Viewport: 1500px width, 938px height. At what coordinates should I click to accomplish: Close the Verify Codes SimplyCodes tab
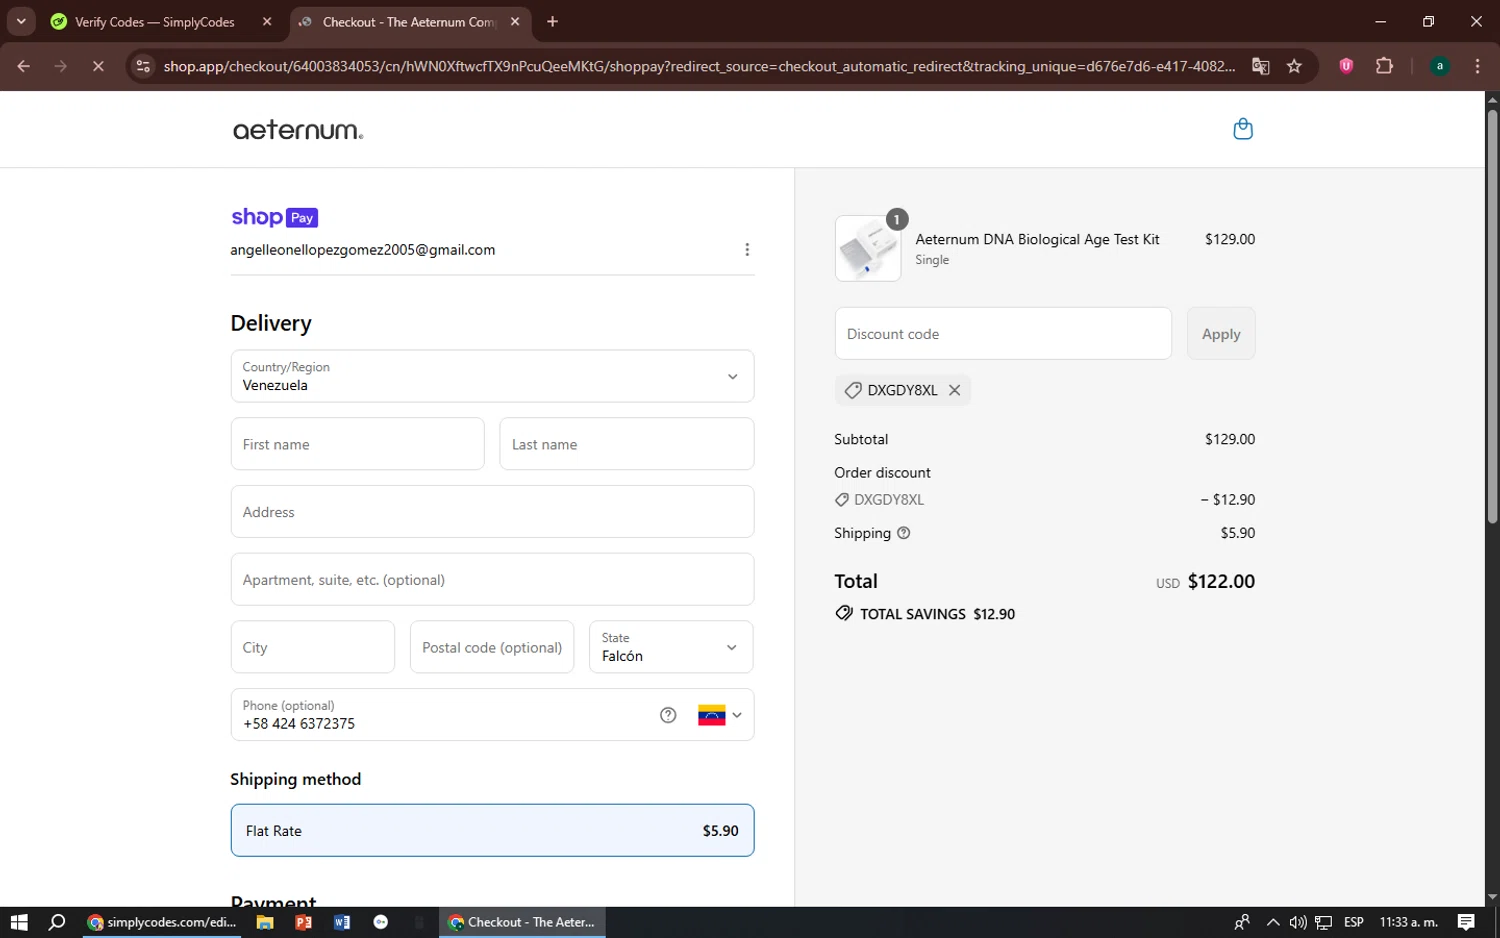click(x=267, y=21)
